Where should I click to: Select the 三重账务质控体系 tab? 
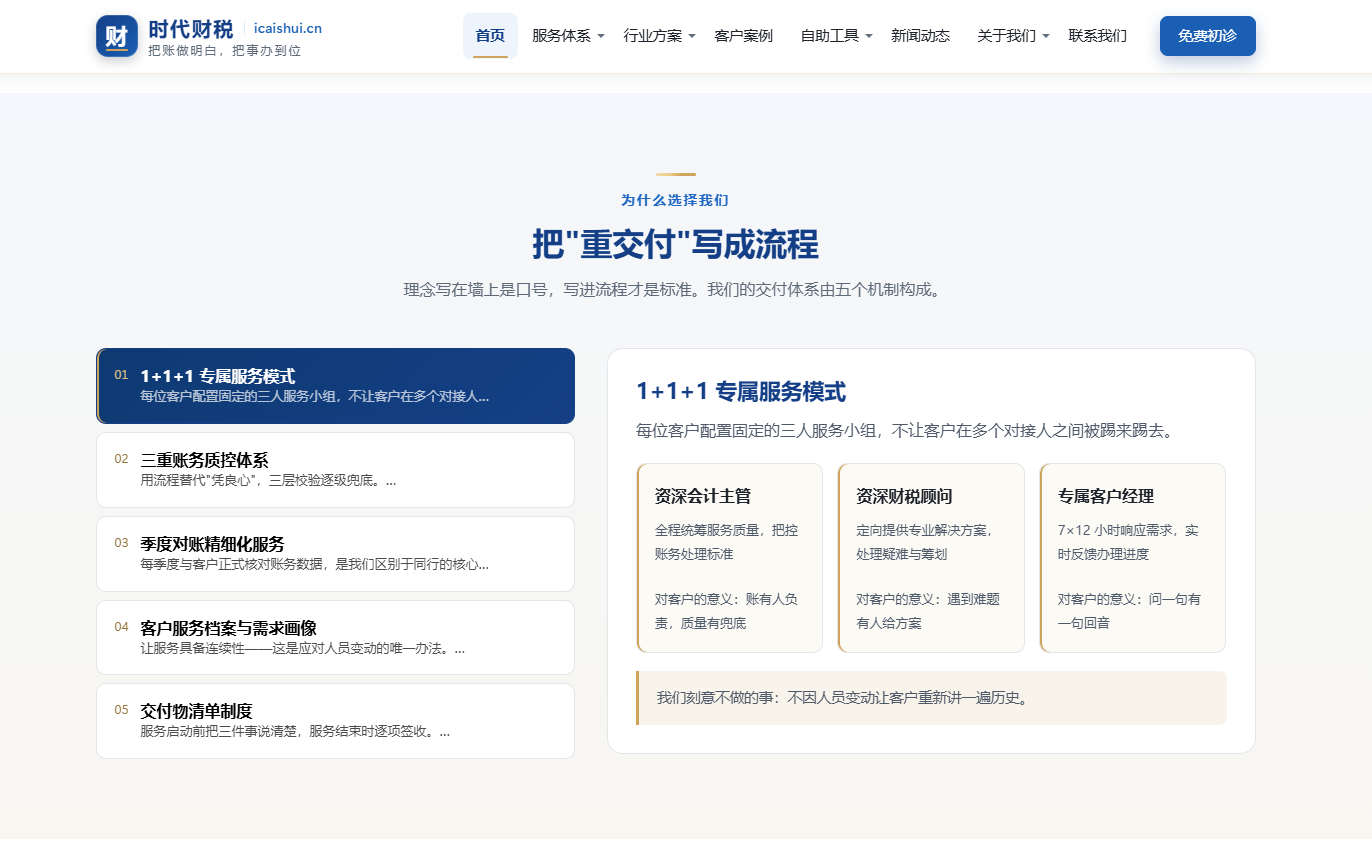pos(336,470)
